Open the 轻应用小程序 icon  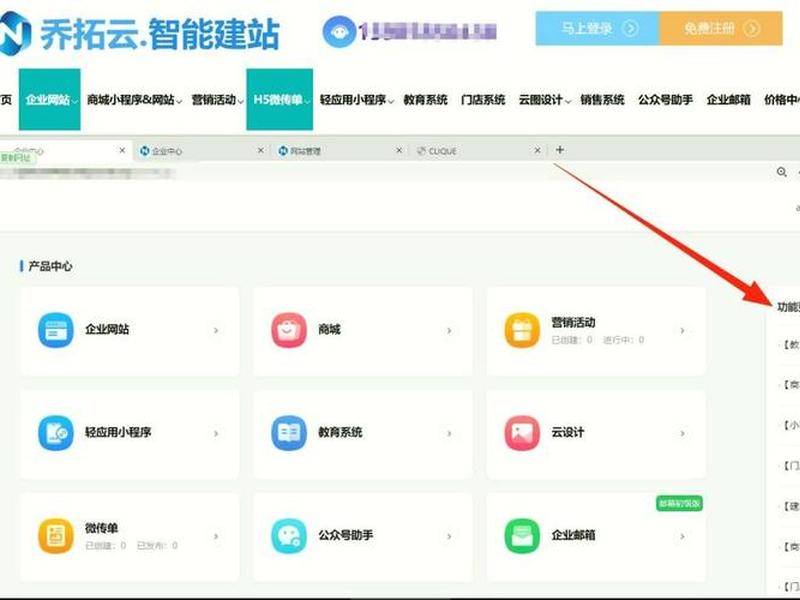tap(56, 433)
